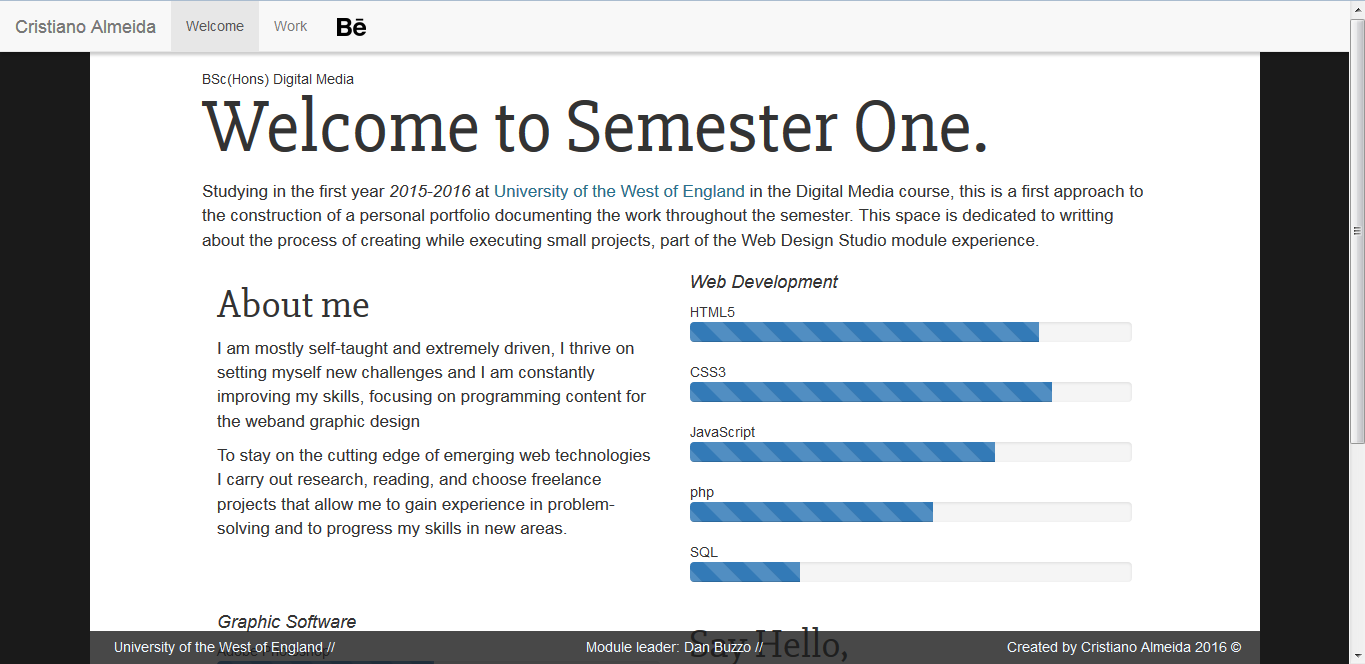
Task: Select the JavaScript skill progress bar
Action: click(x=910, y=452)
